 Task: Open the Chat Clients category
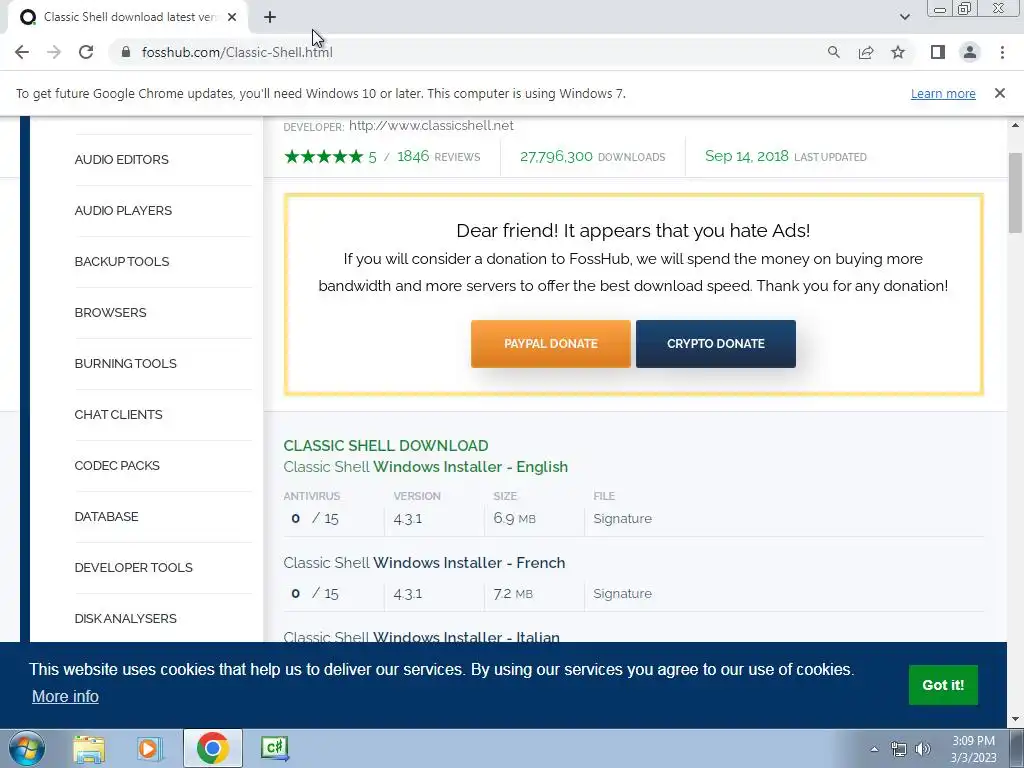[118, 414]
